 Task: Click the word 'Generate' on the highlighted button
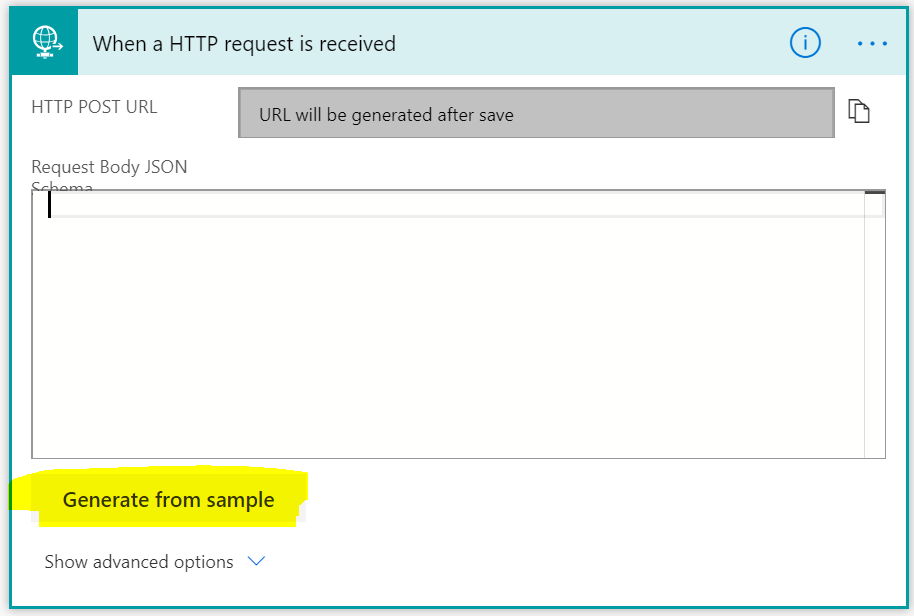tap(106, 500)
